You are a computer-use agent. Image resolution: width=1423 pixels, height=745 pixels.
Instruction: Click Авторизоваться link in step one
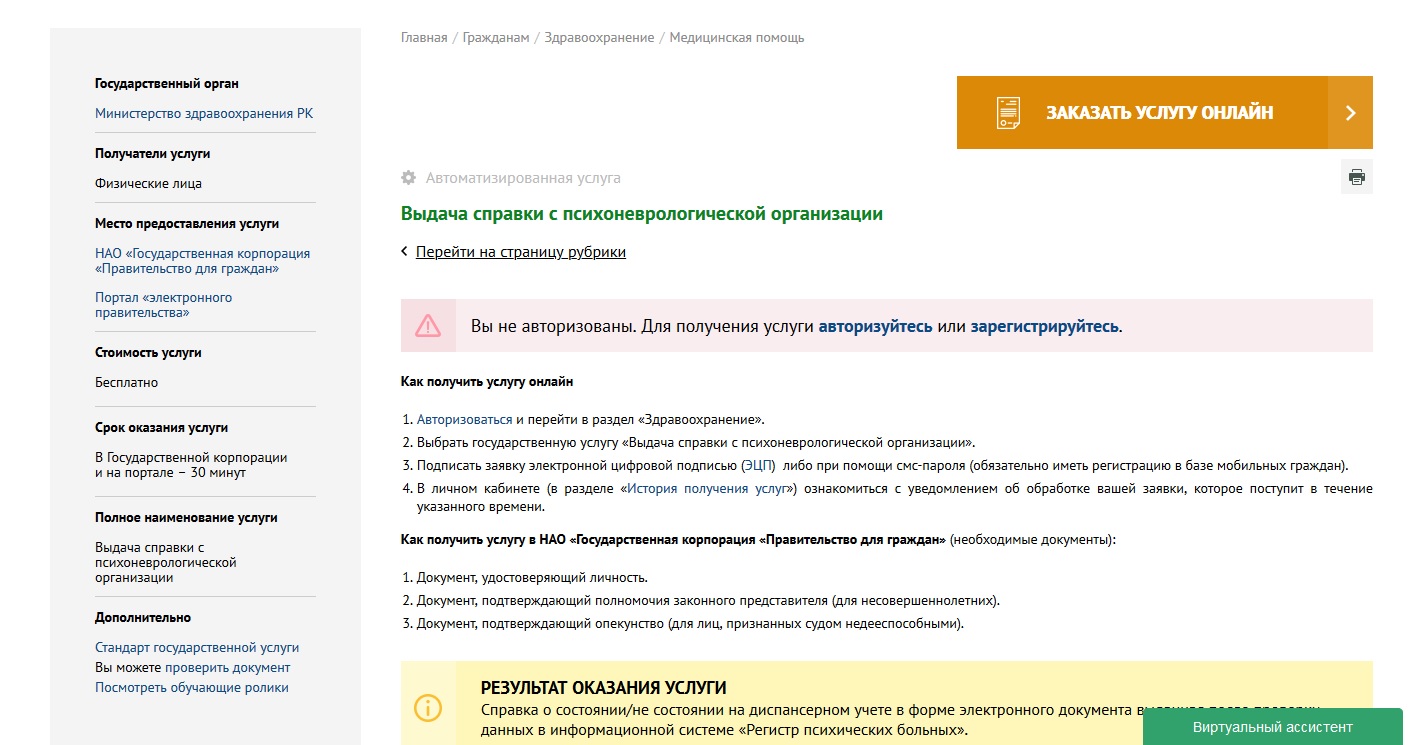464,420
